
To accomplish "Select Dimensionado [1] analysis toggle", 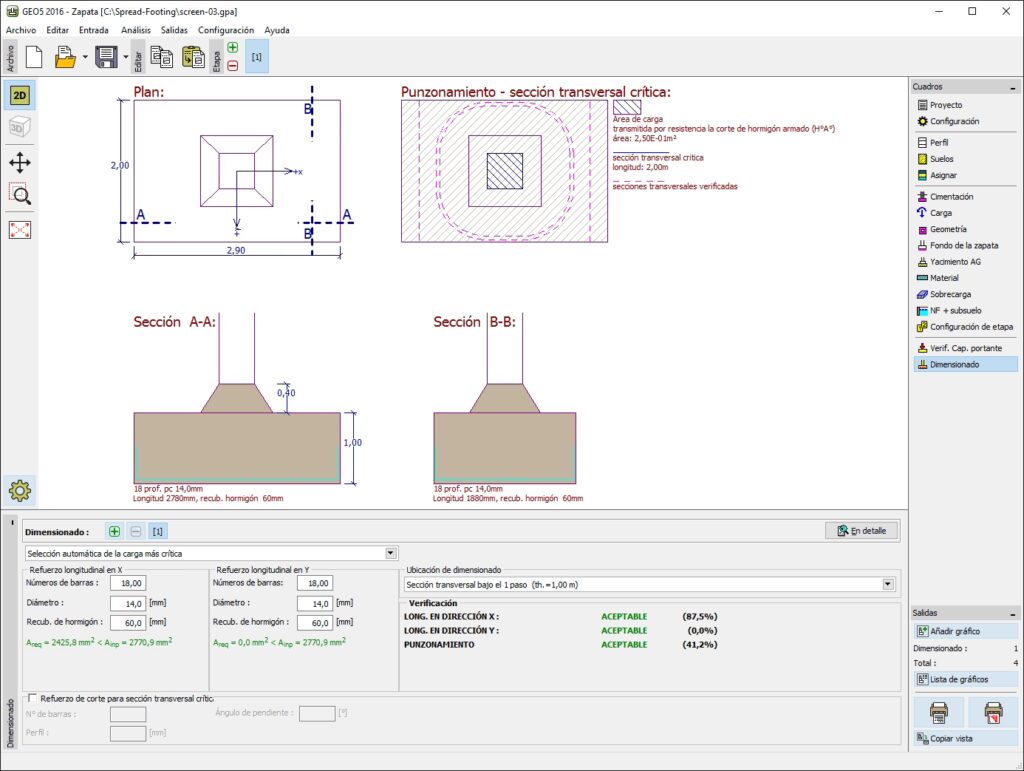I will tap(158, 532).
